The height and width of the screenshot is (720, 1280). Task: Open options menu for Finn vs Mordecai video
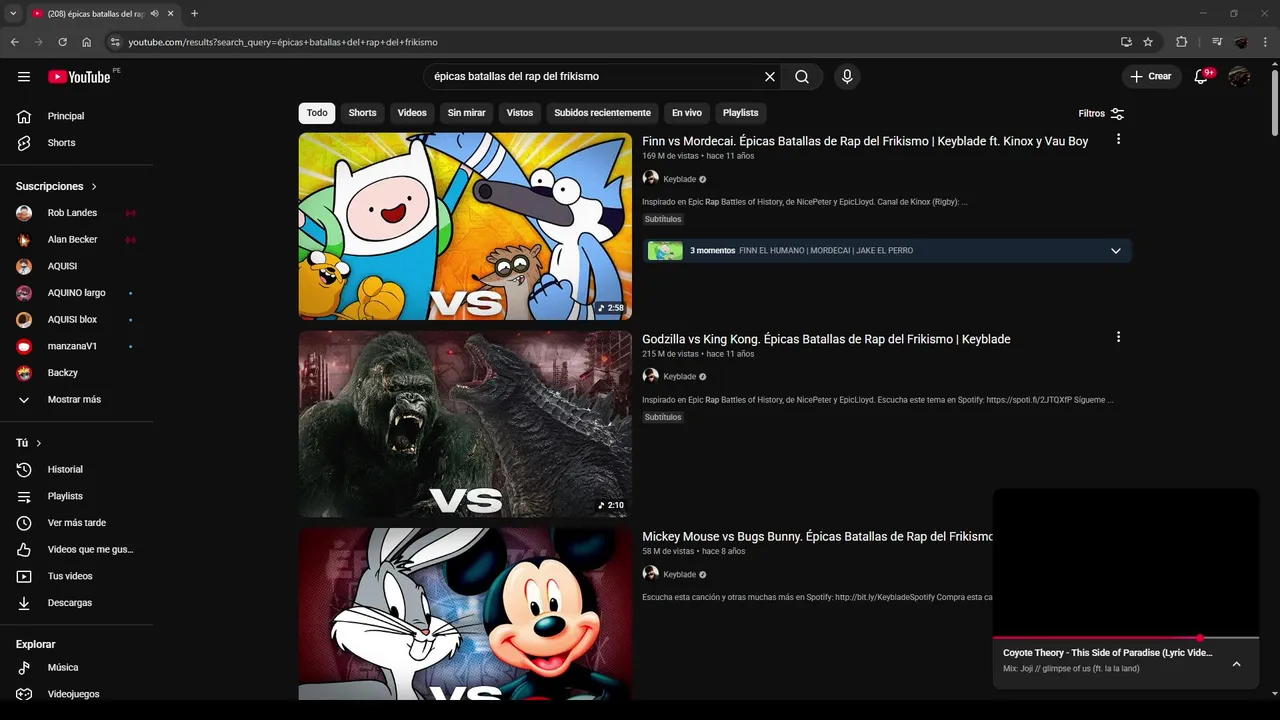click(x=1118, y=140)
